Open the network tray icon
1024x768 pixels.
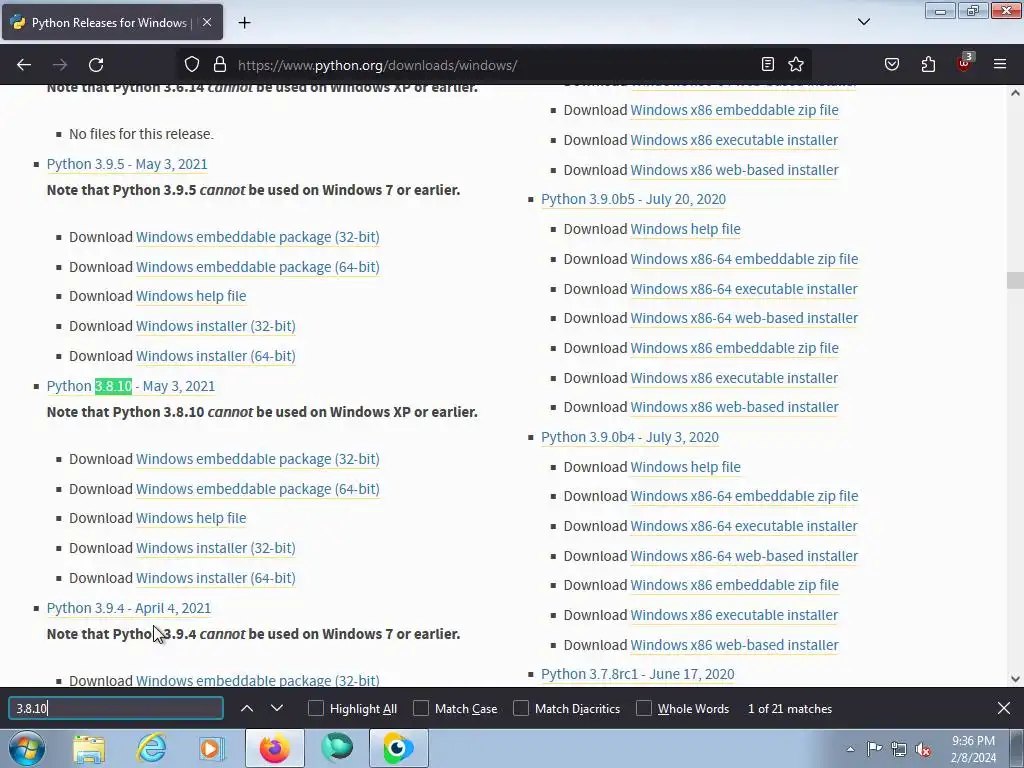[x=899, y=749]
